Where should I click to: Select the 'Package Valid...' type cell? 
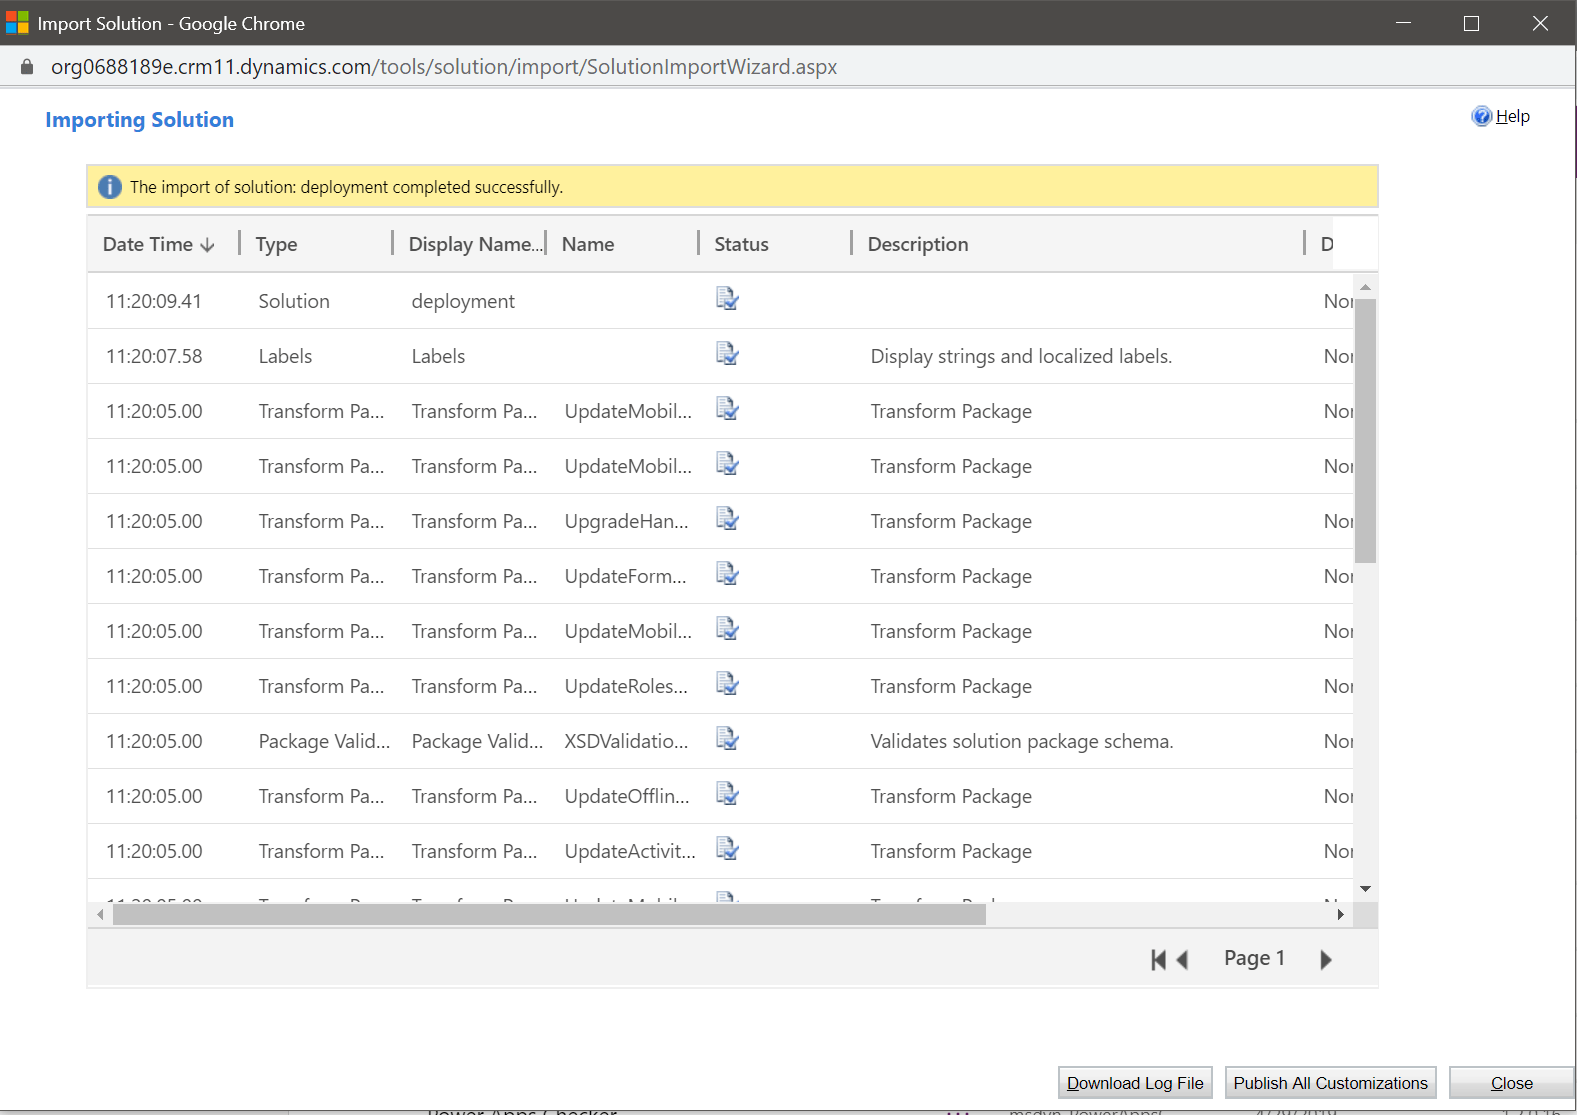324,741
